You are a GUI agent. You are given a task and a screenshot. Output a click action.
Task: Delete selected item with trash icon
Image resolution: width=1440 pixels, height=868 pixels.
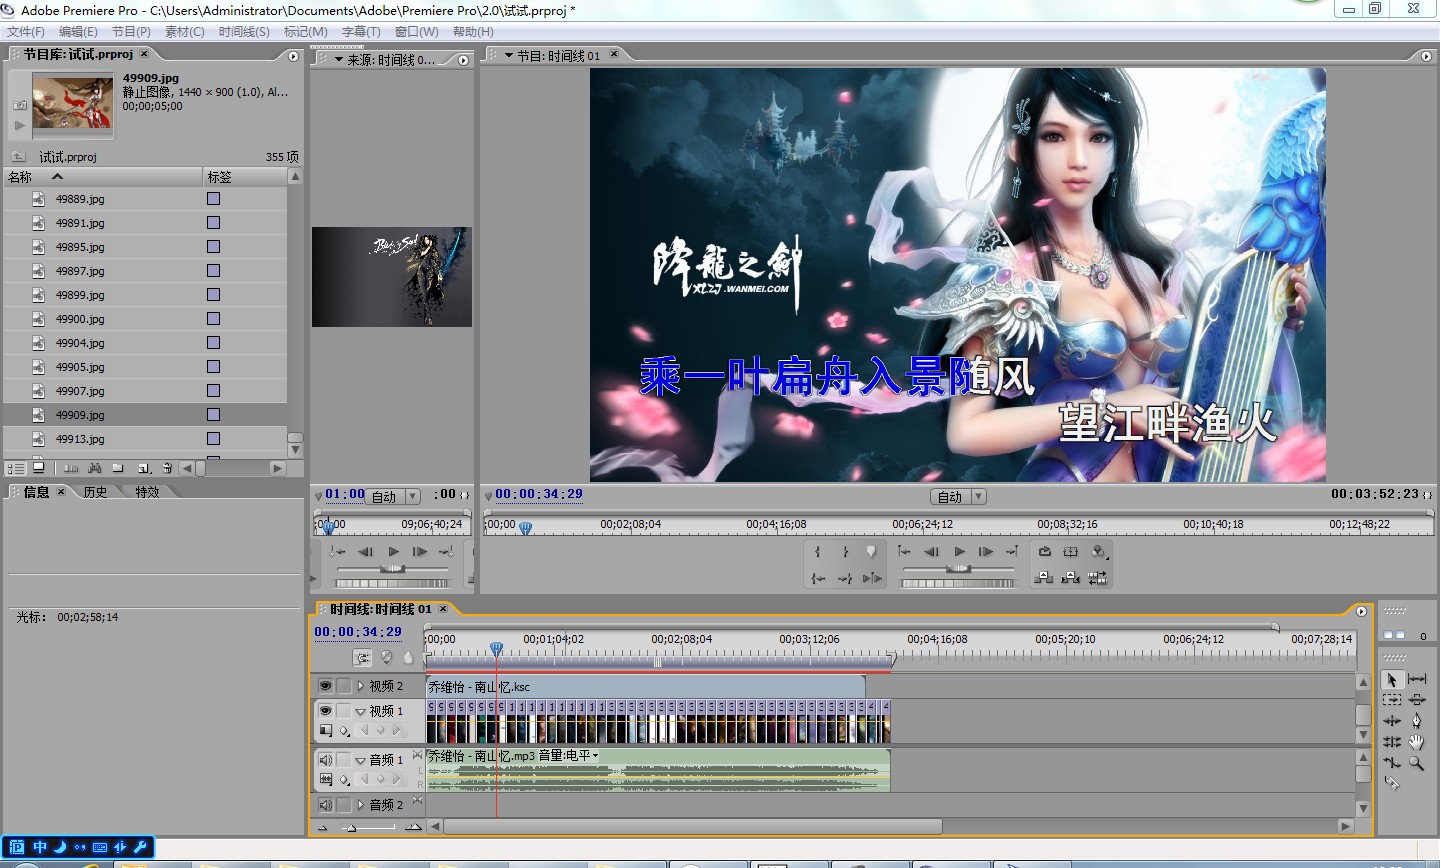point(167,468)
